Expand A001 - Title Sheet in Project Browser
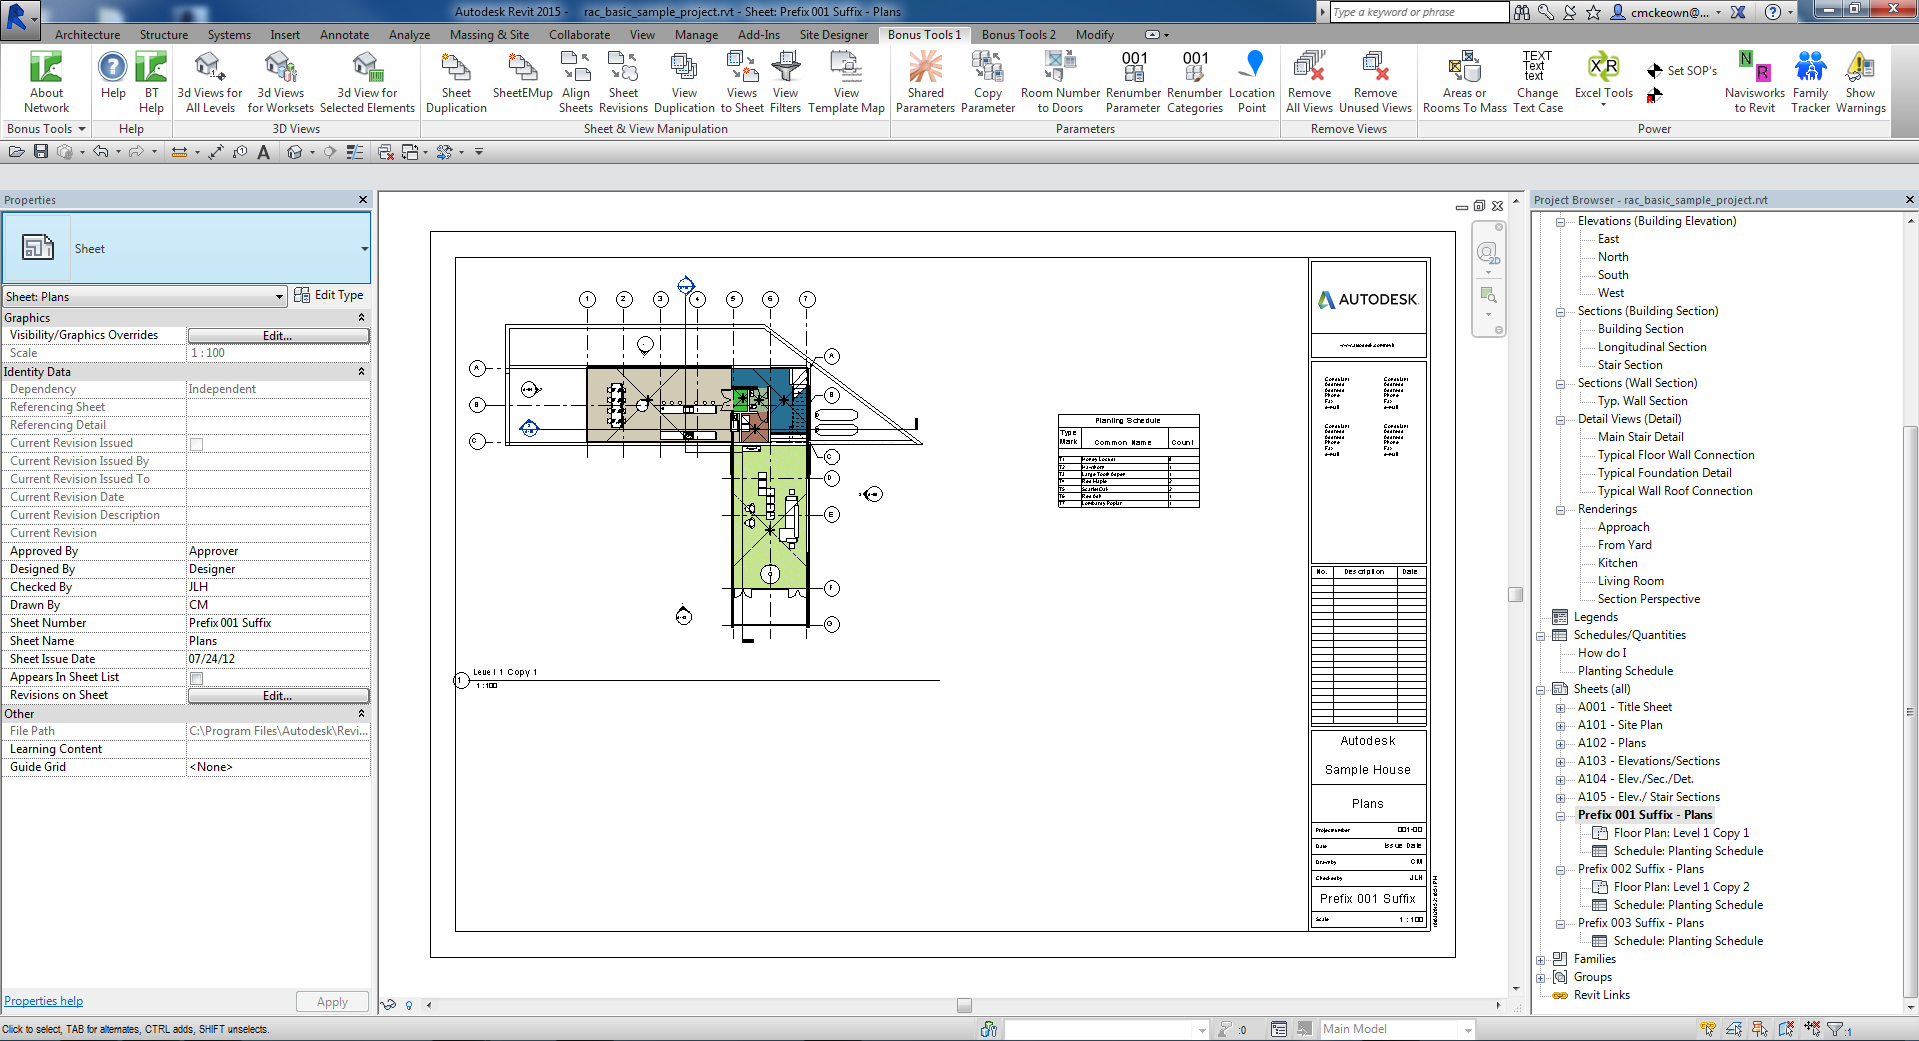This screenshot has width=1919, height=1041. 1561,707
